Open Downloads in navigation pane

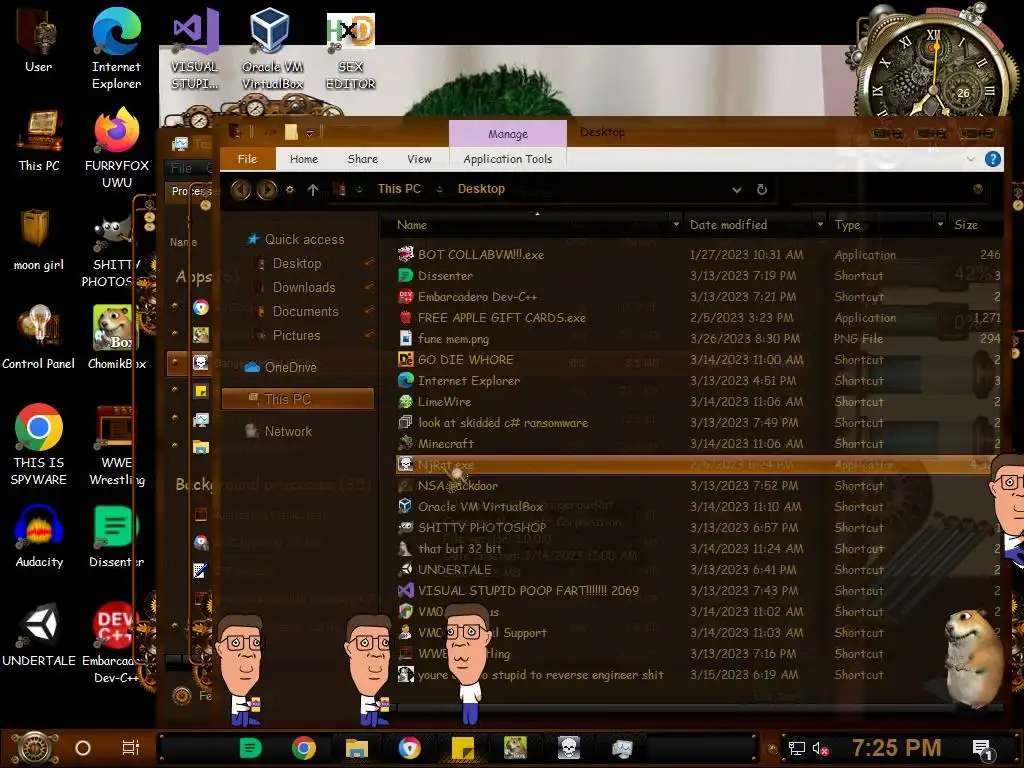[x=304, y=287]
